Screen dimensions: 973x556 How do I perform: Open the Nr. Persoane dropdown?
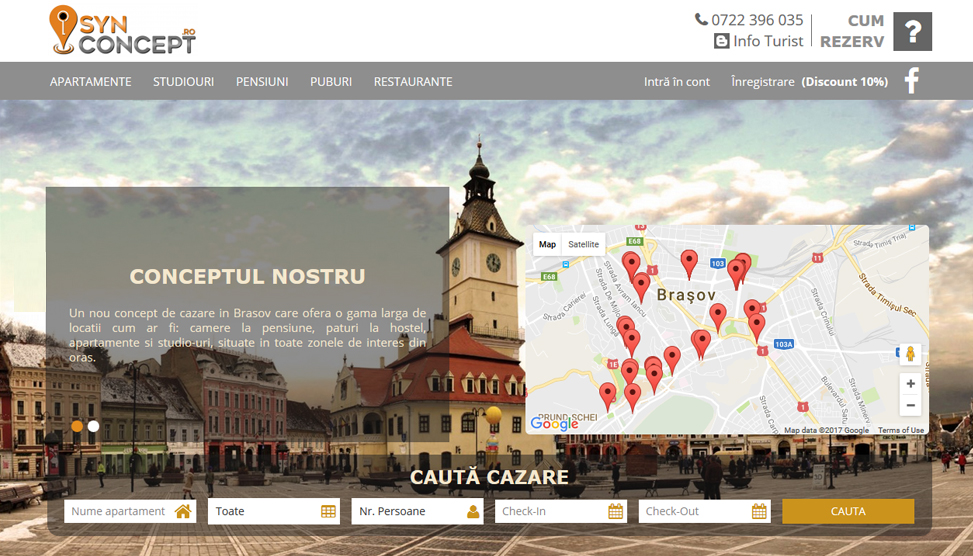[418, 511]
